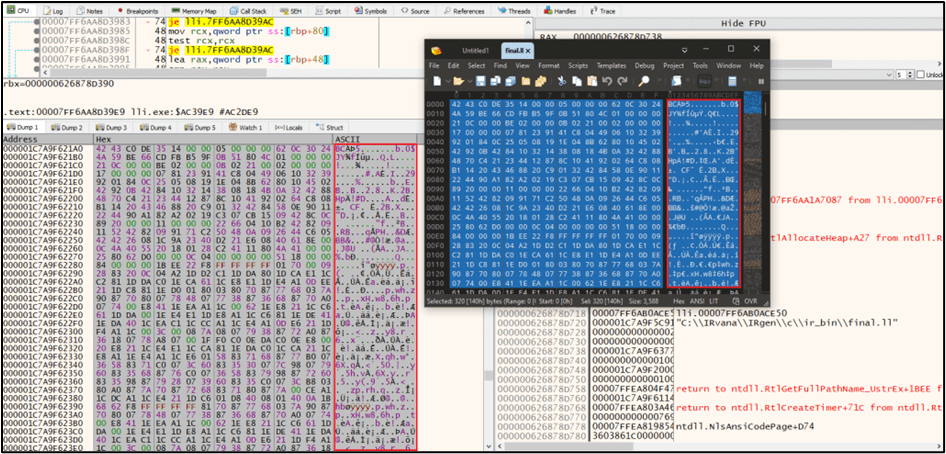
Task: Open the Scripts menu
Action: click(577, 65)
